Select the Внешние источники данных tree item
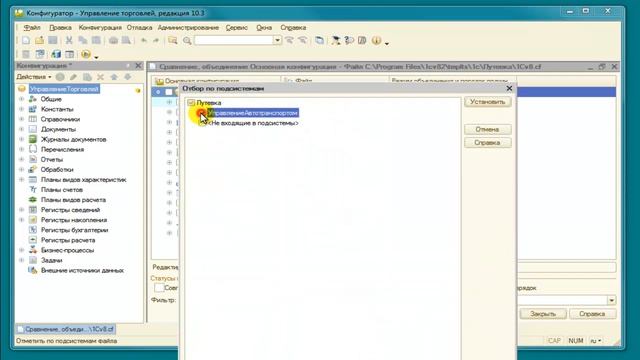640x360 pixels. (x=82, y=271)
